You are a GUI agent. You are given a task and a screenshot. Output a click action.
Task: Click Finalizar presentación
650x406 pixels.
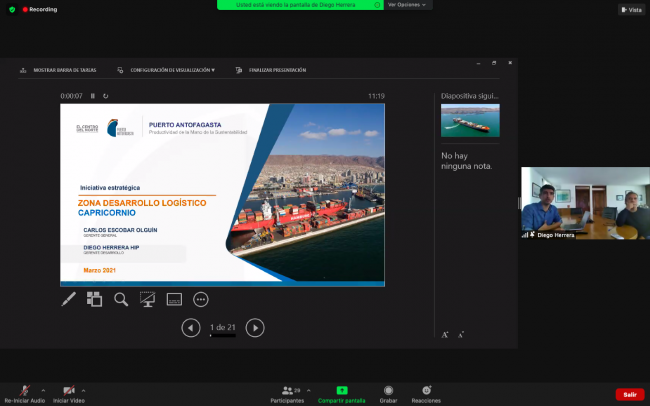click(271, 70)
